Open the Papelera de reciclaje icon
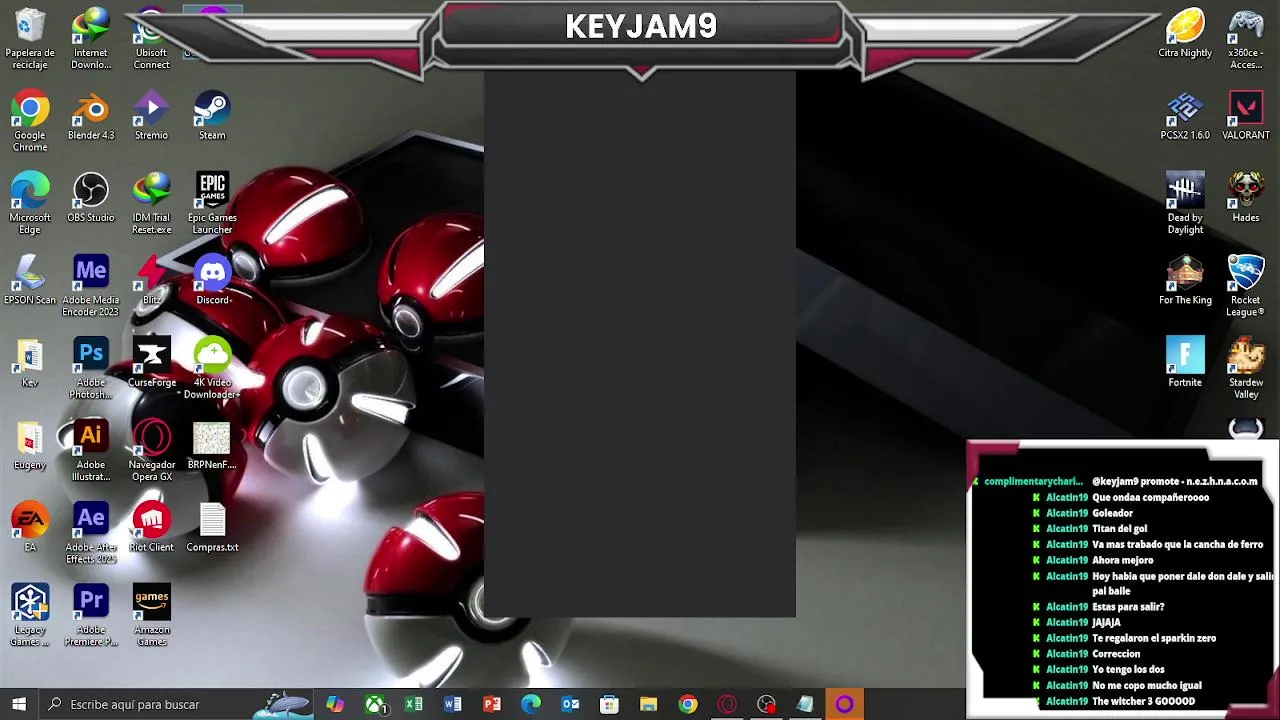Screen dimensions: 1280x720 point(30,39)
